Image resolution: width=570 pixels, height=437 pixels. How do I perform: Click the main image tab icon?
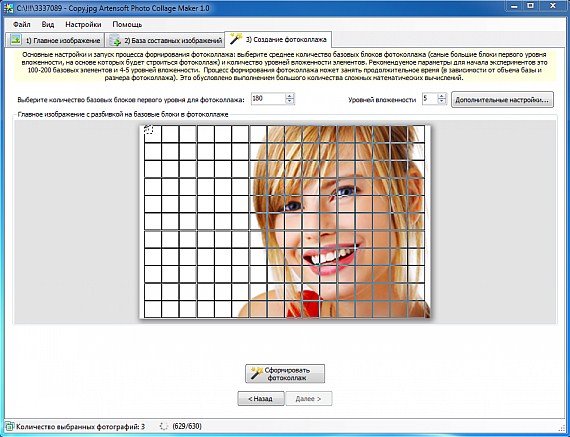(16, 39)
